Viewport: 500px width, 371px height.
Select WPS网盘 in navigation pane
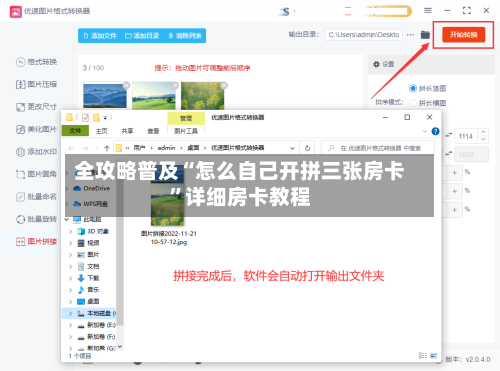tap(90, 204)
